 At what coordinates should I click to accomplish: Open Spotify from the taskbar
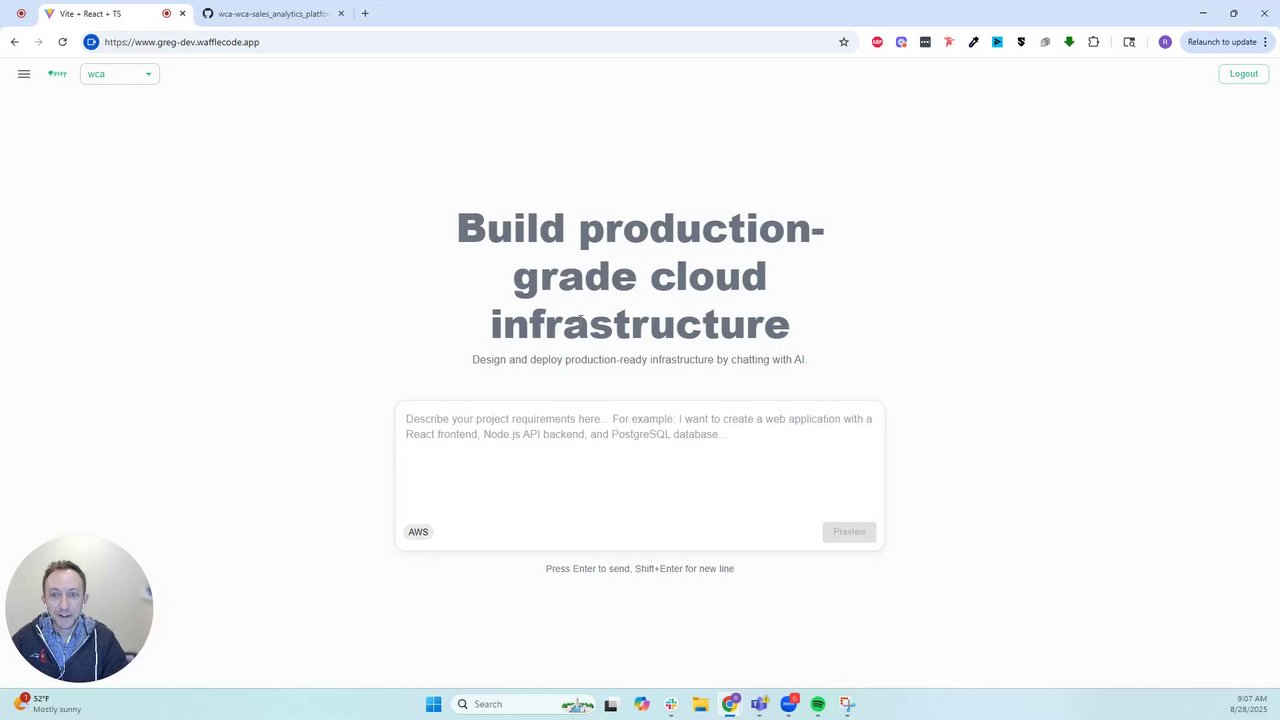tap(818, 704)
